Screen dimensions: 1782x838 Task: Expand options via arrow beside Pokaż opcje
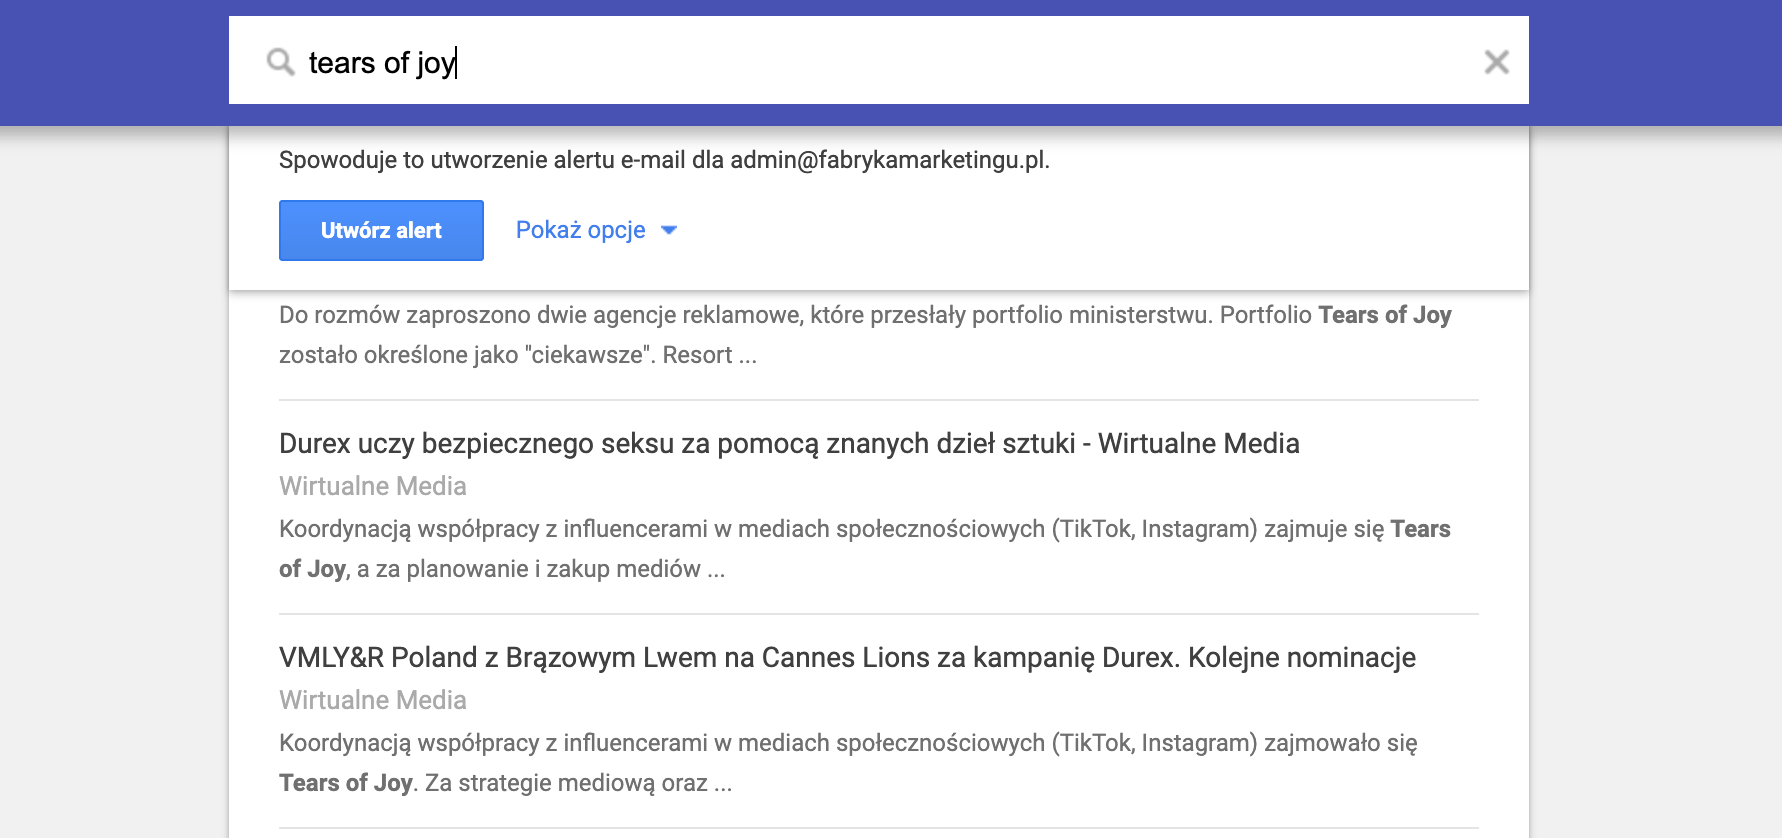click(670, 230)
